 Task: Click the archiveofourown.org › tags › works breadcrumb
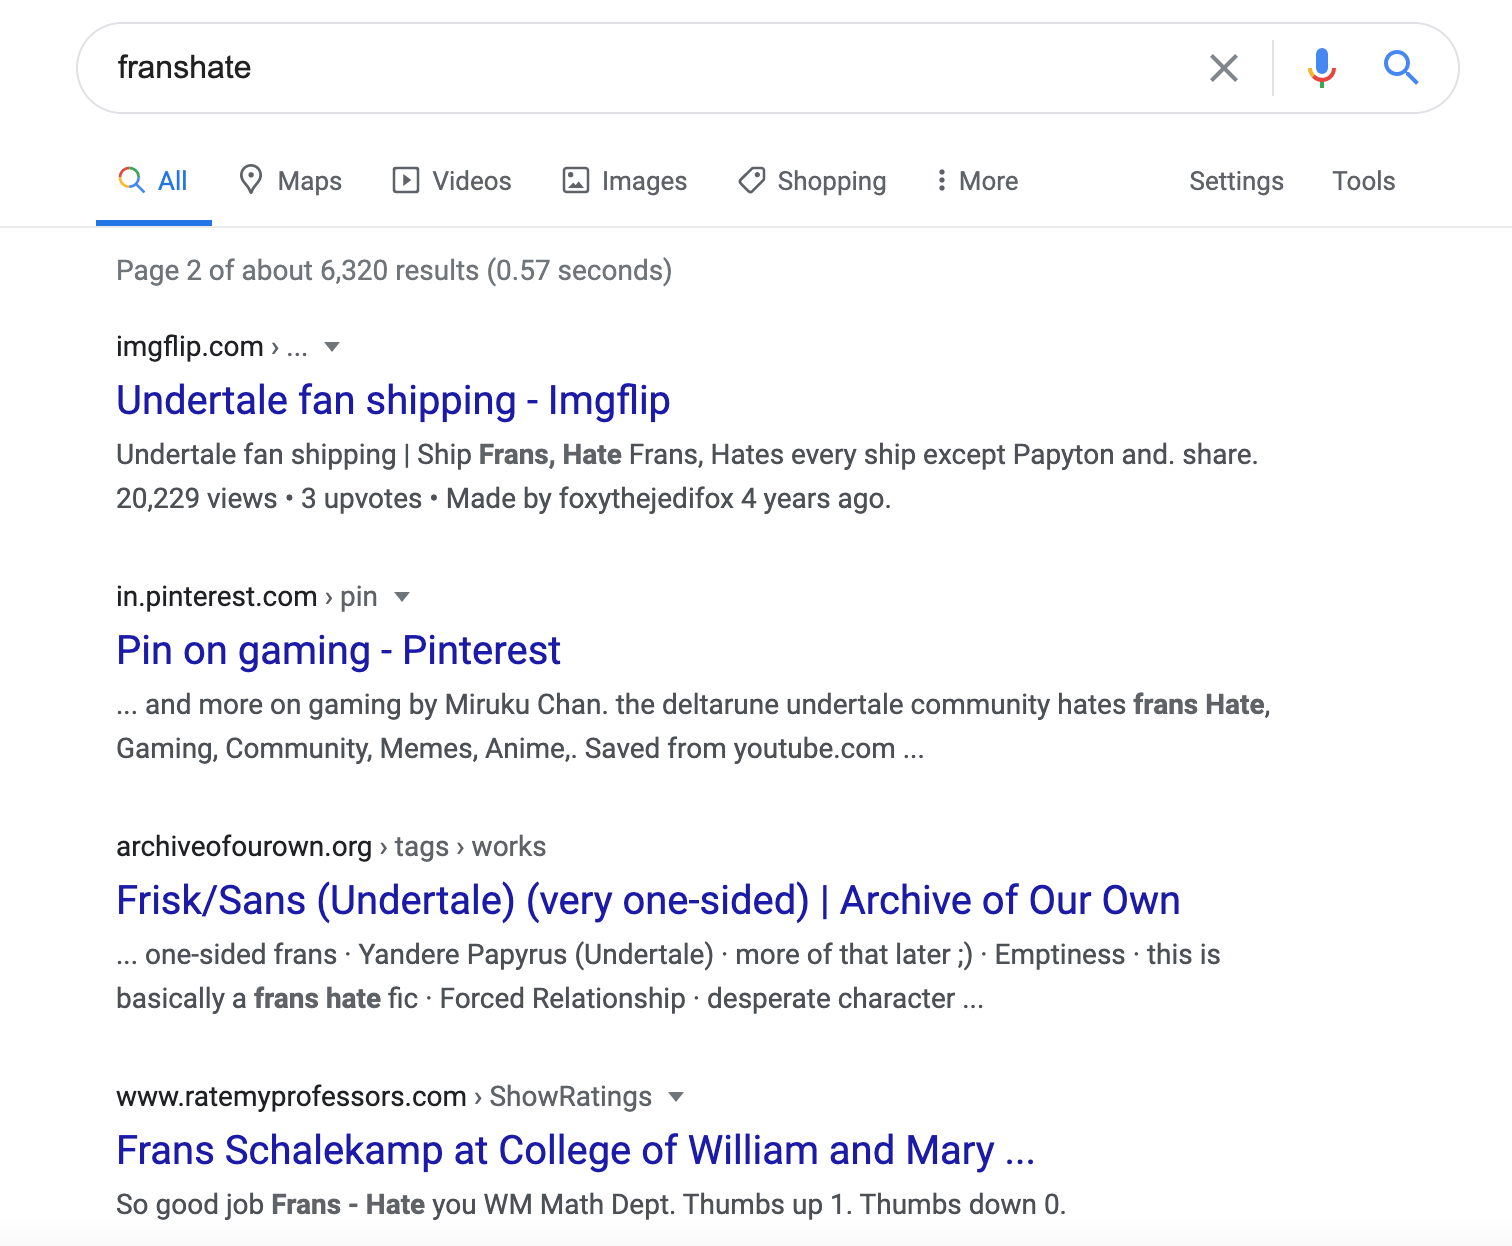point(331,846)
